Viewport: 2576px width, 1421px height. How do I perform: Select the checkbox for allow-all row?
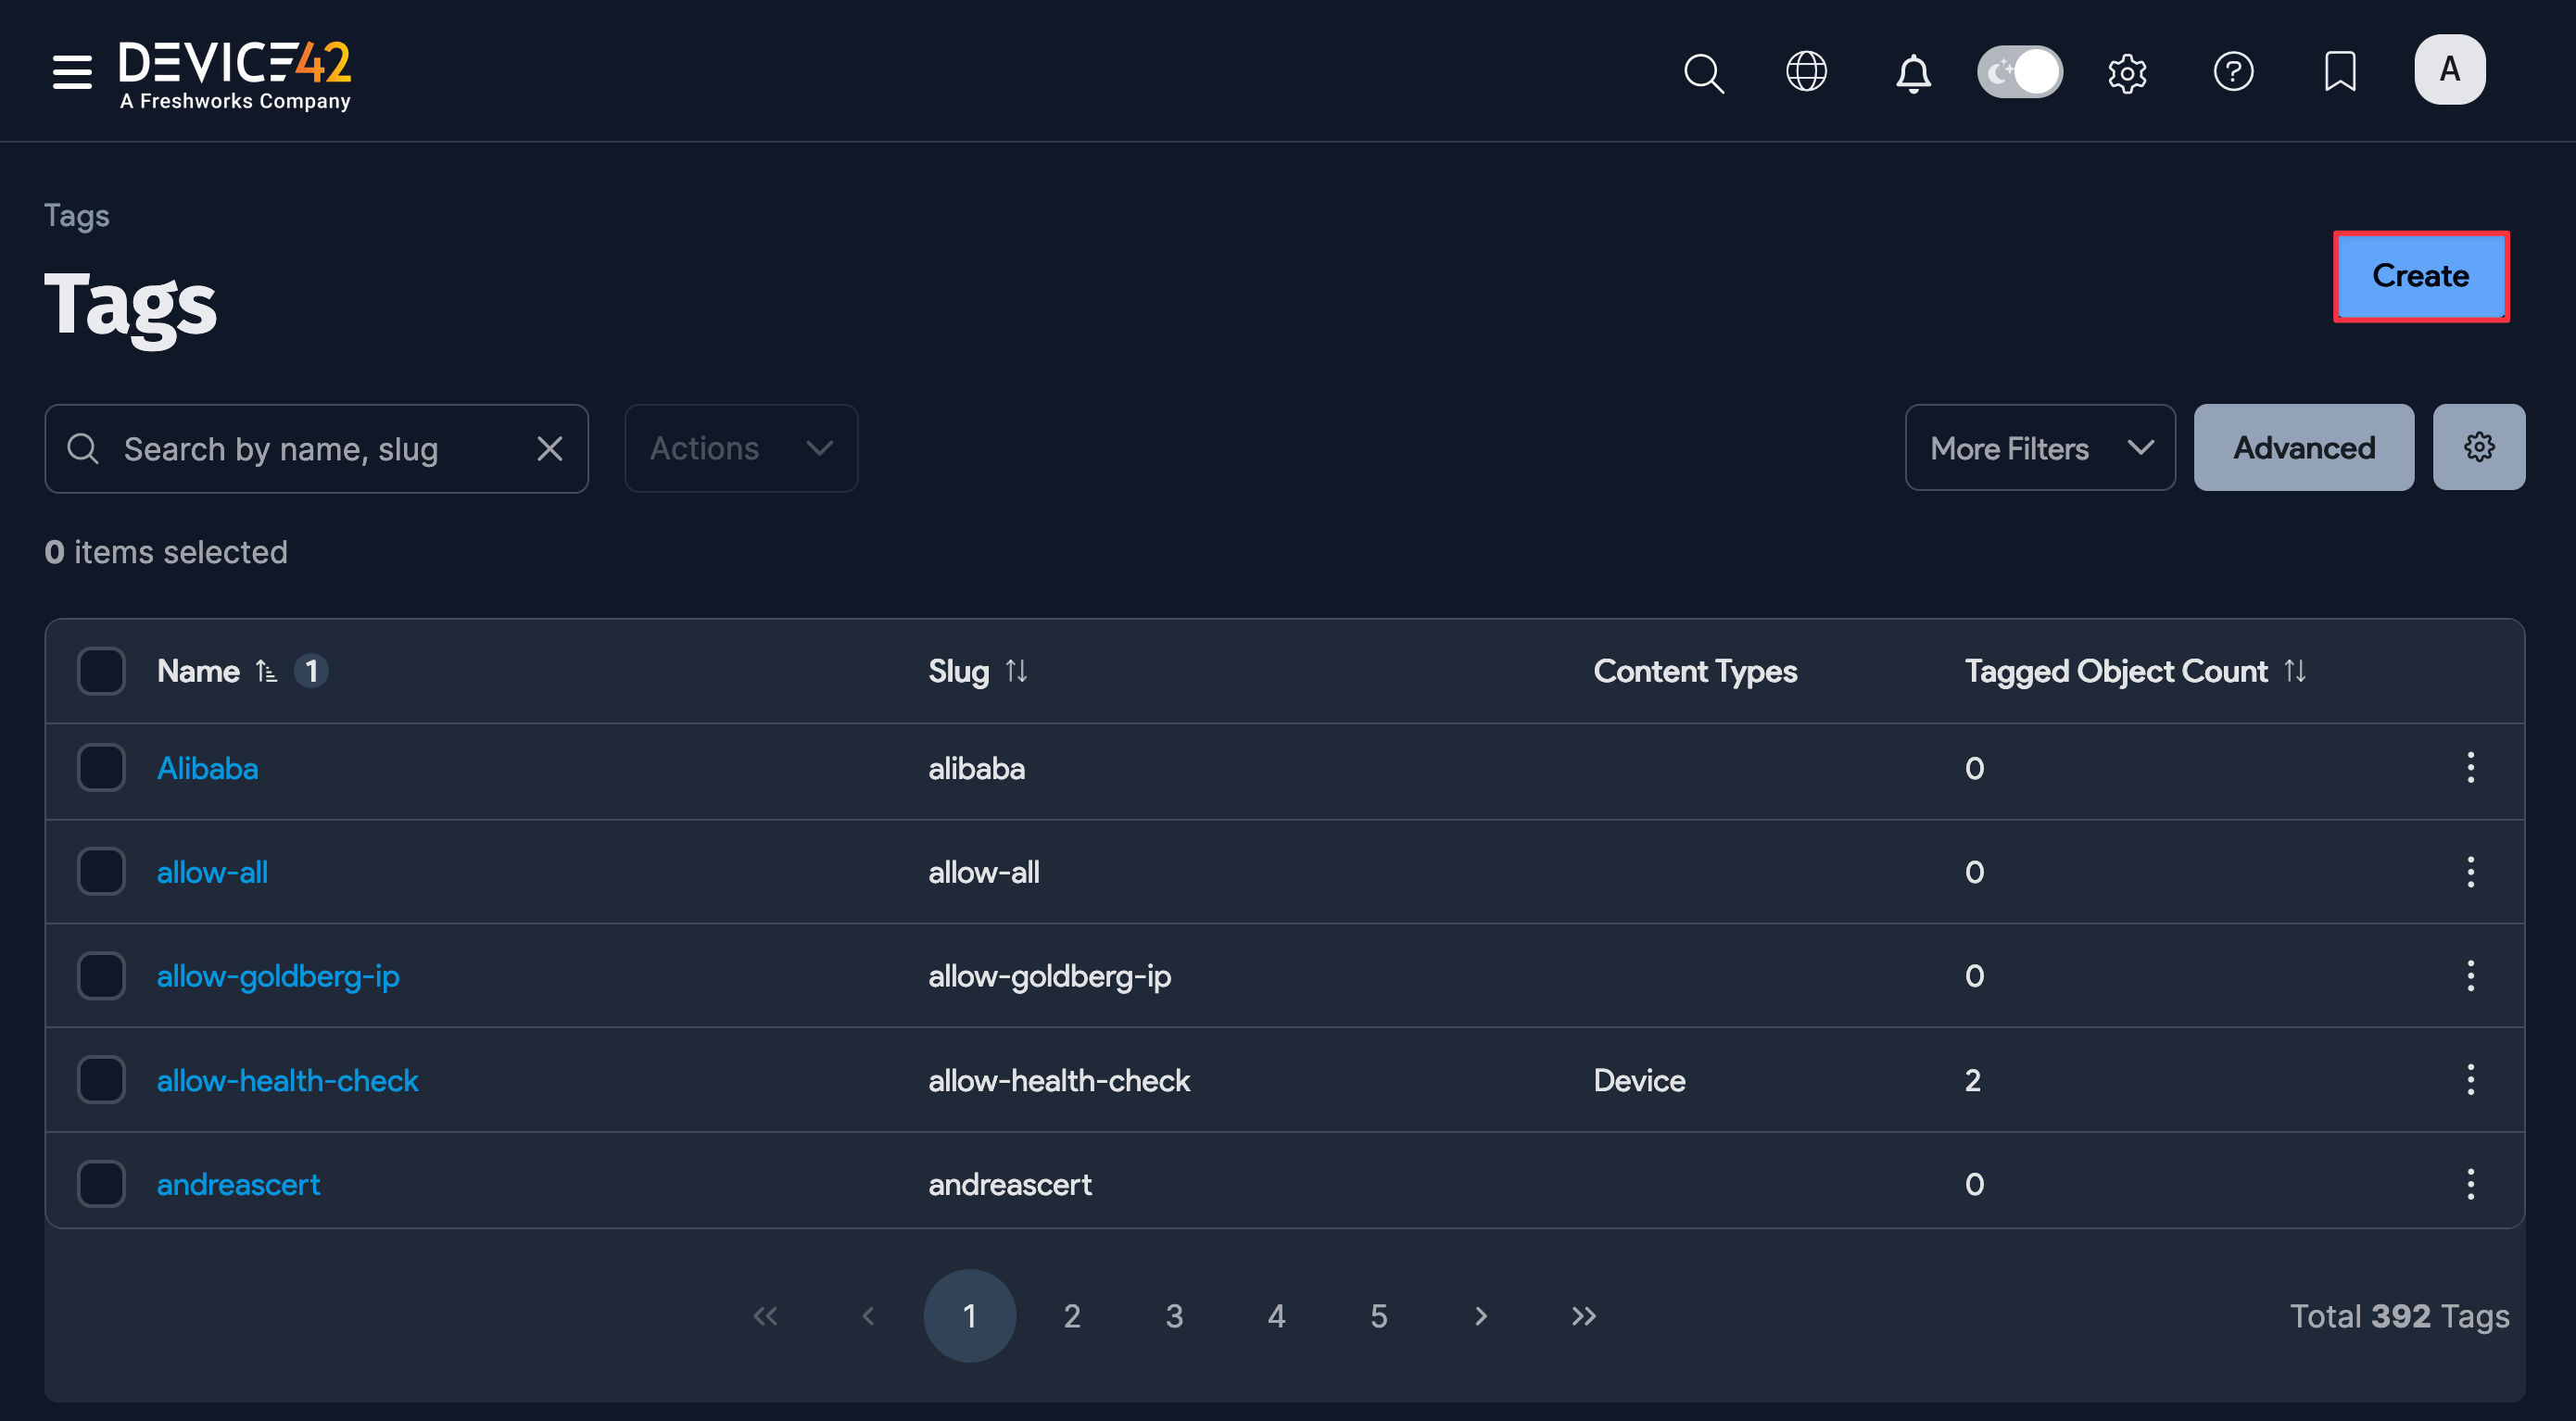pos(101,871)
